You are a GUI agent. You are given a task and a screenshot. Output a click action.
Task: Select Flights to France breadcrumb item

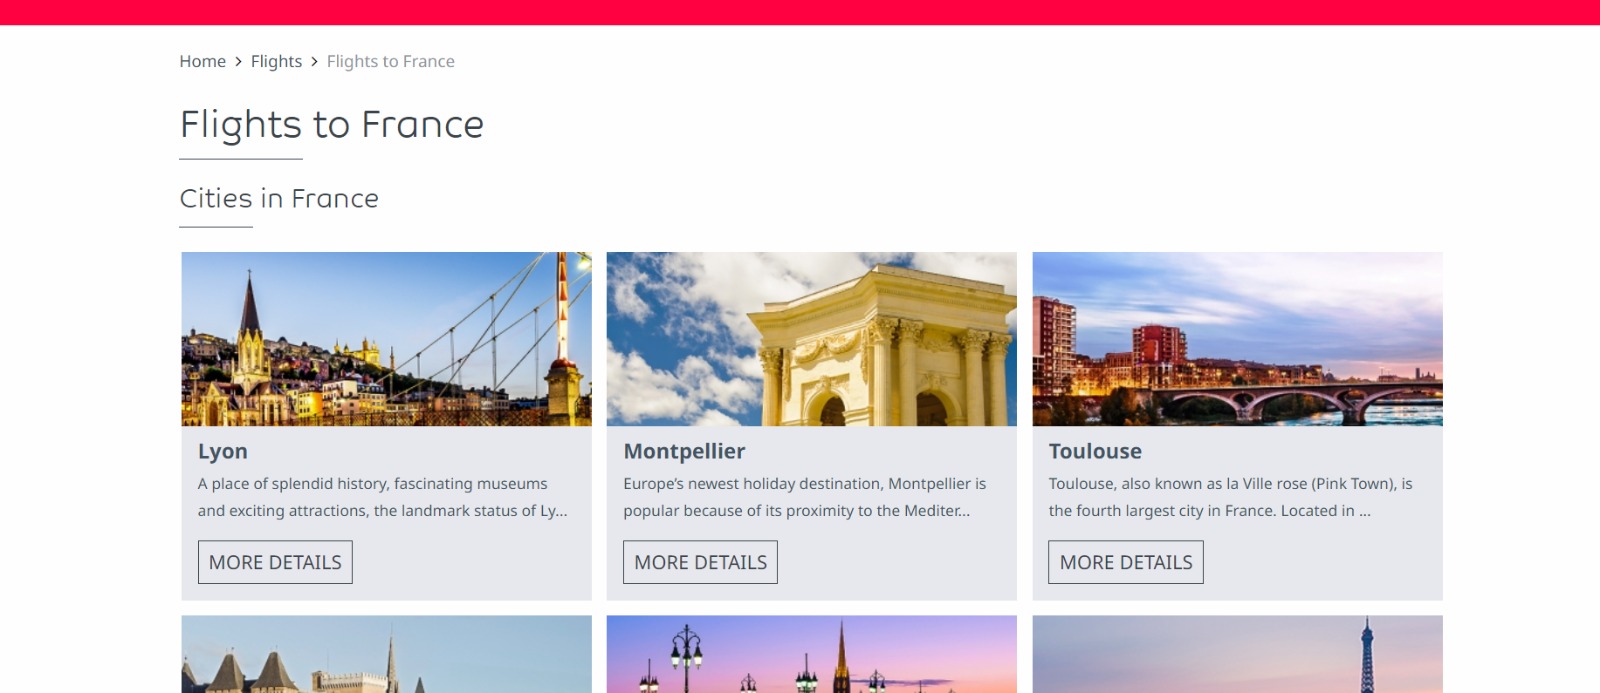point(390,62)
